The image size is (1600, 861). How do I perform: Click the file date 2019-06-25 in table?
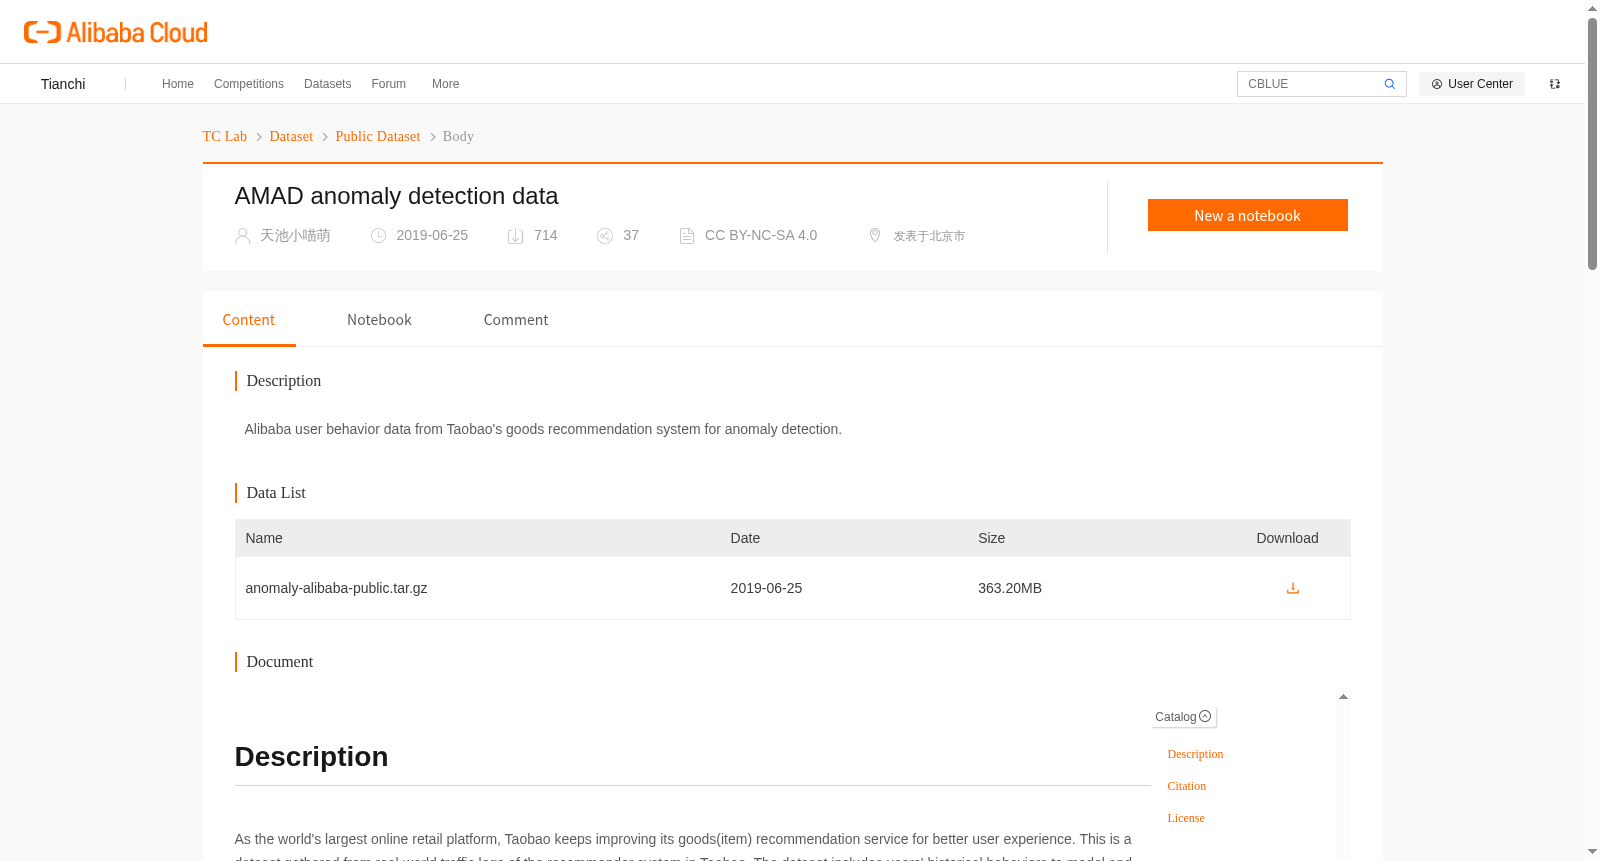(x=766, y=588)
